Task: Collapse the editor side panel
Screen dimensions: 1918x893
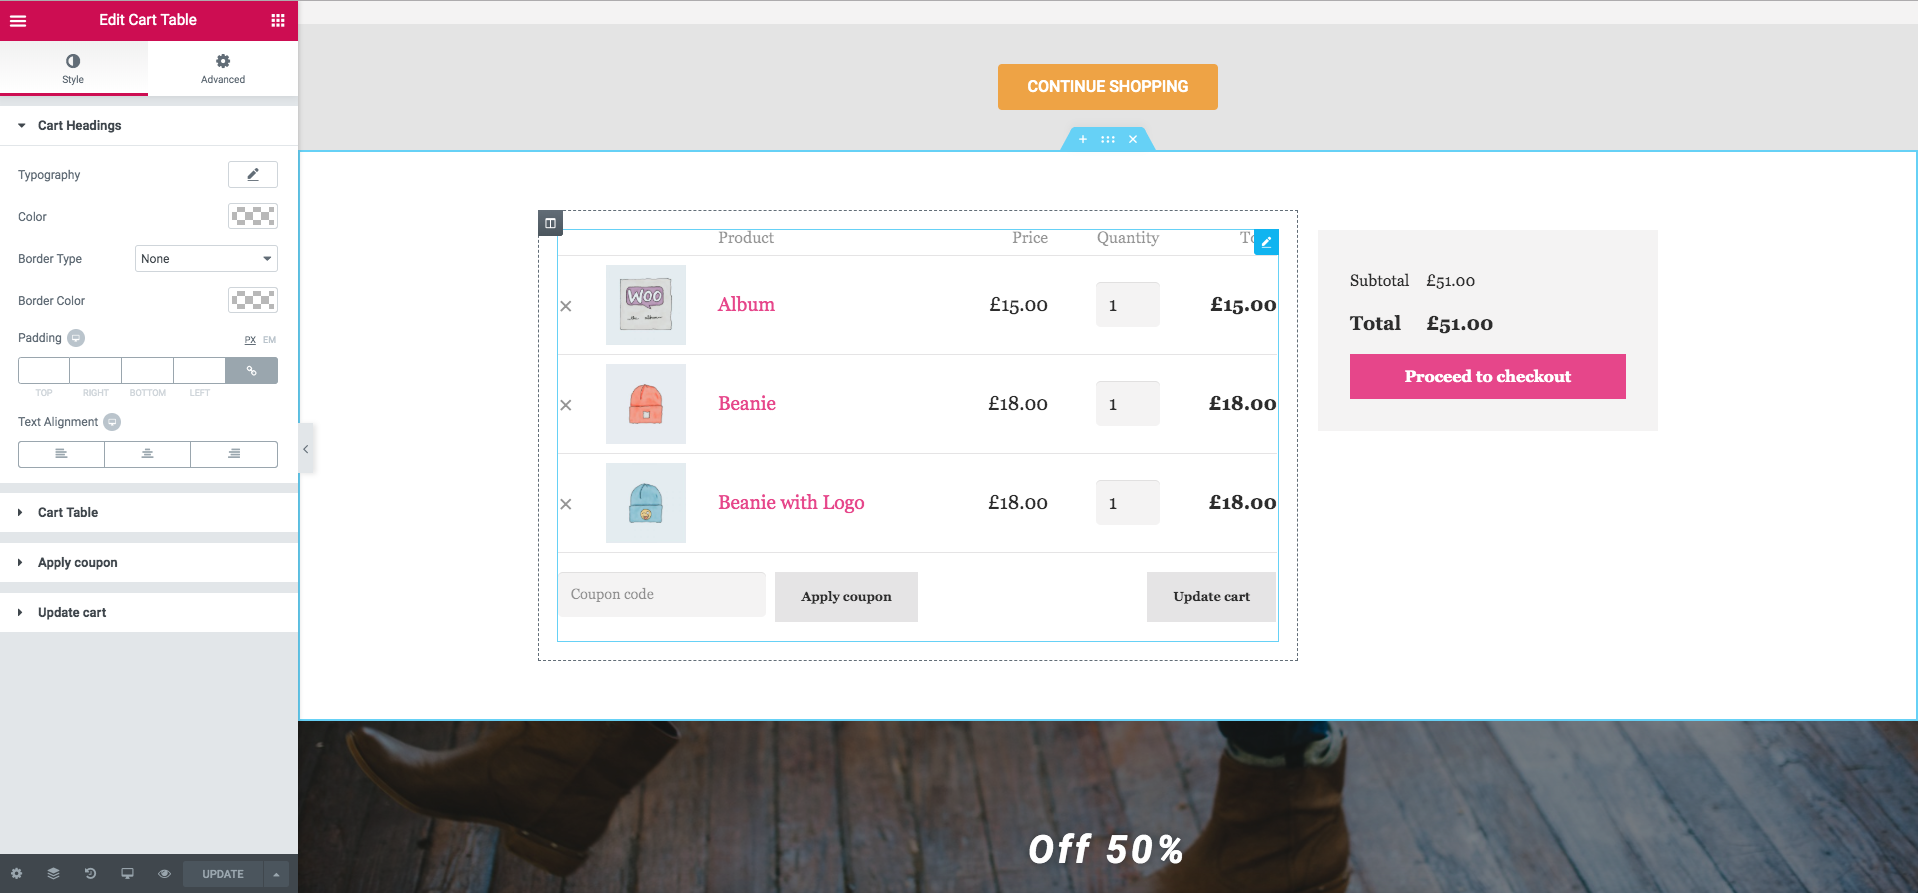Action: tap(306, 449)
